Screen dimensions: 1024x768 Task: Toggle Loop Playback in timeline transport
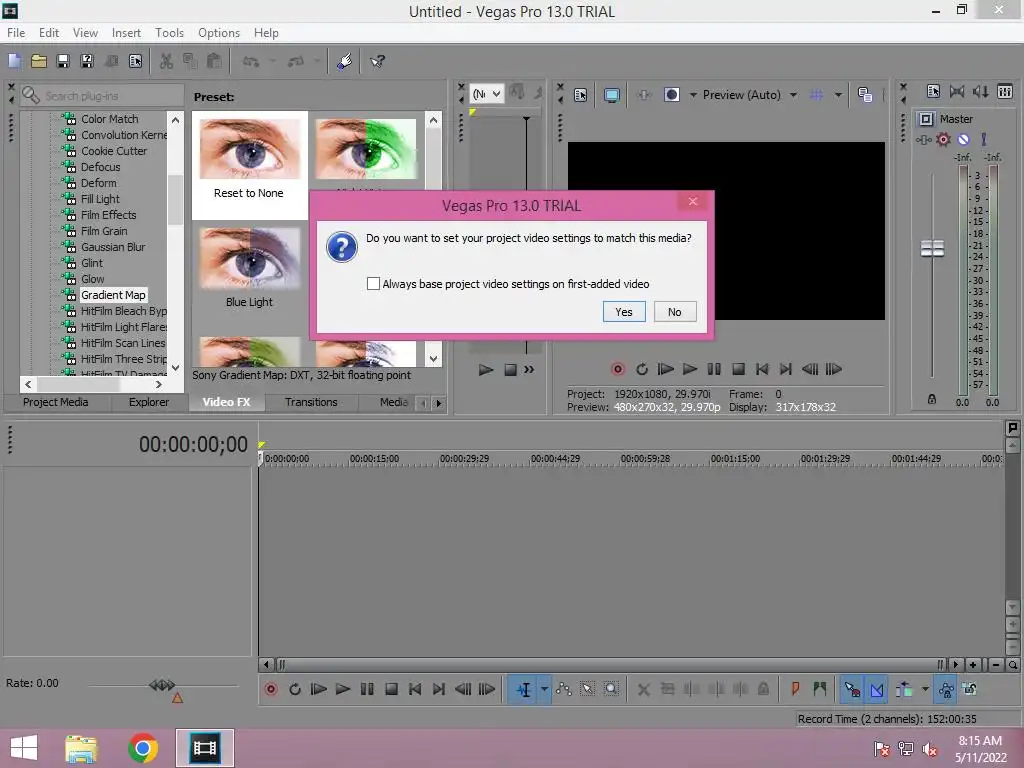(x=295, y=690)
